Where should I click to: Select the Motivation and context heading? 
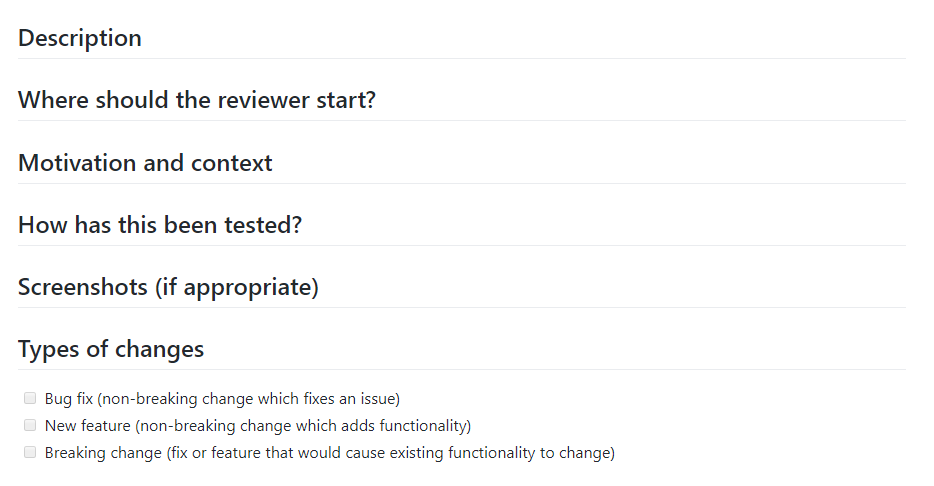(x=145, y=163)
